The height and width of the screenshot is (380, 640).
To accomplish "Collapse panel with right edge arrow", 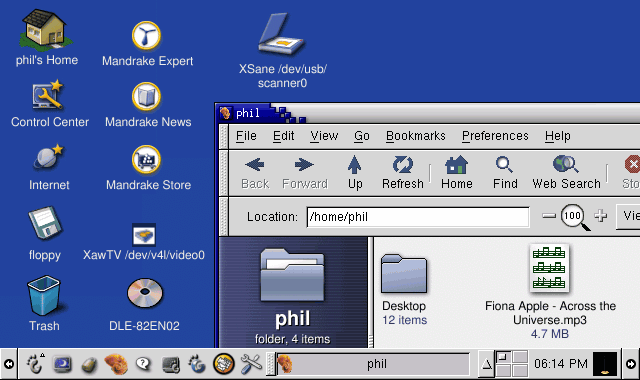I will [x=631, y=364].
